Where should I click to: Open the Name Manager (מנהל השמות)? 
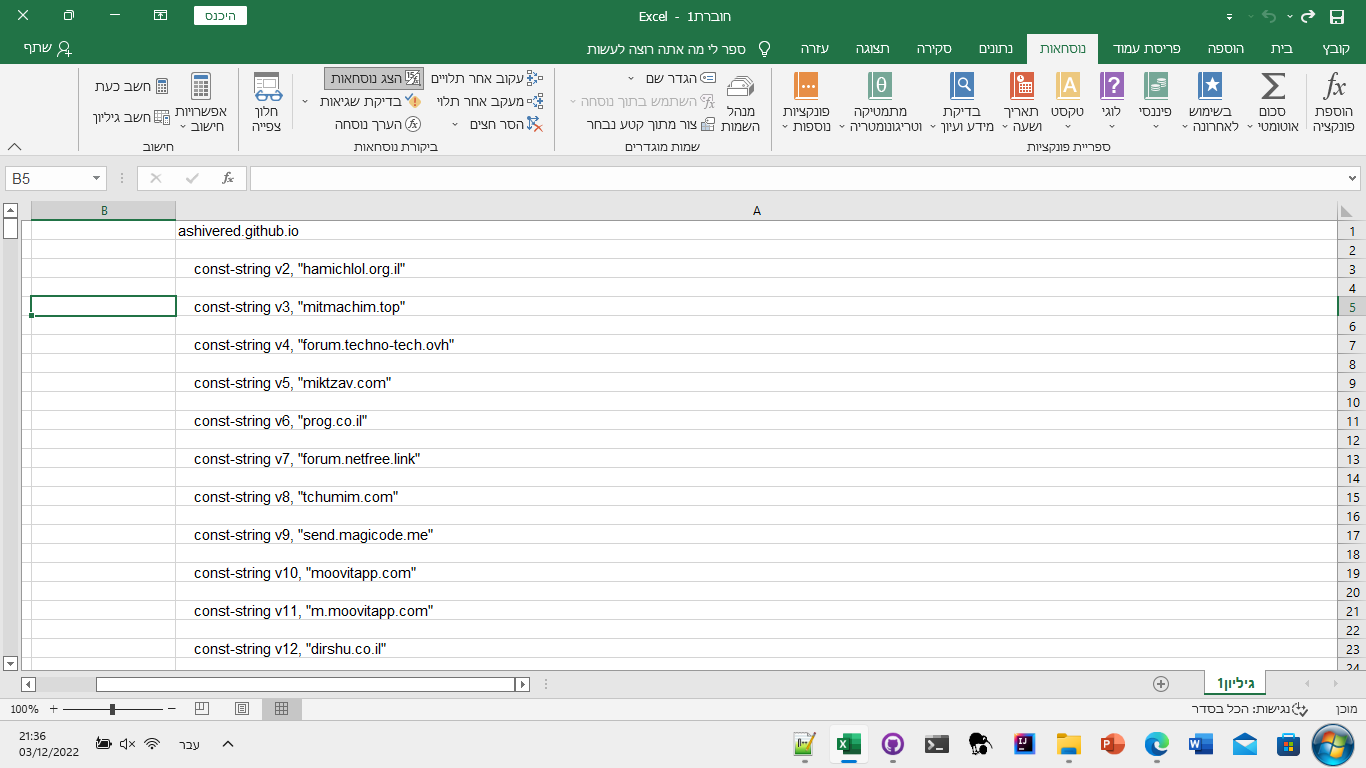pyautogui.click(x=740, y=103)
